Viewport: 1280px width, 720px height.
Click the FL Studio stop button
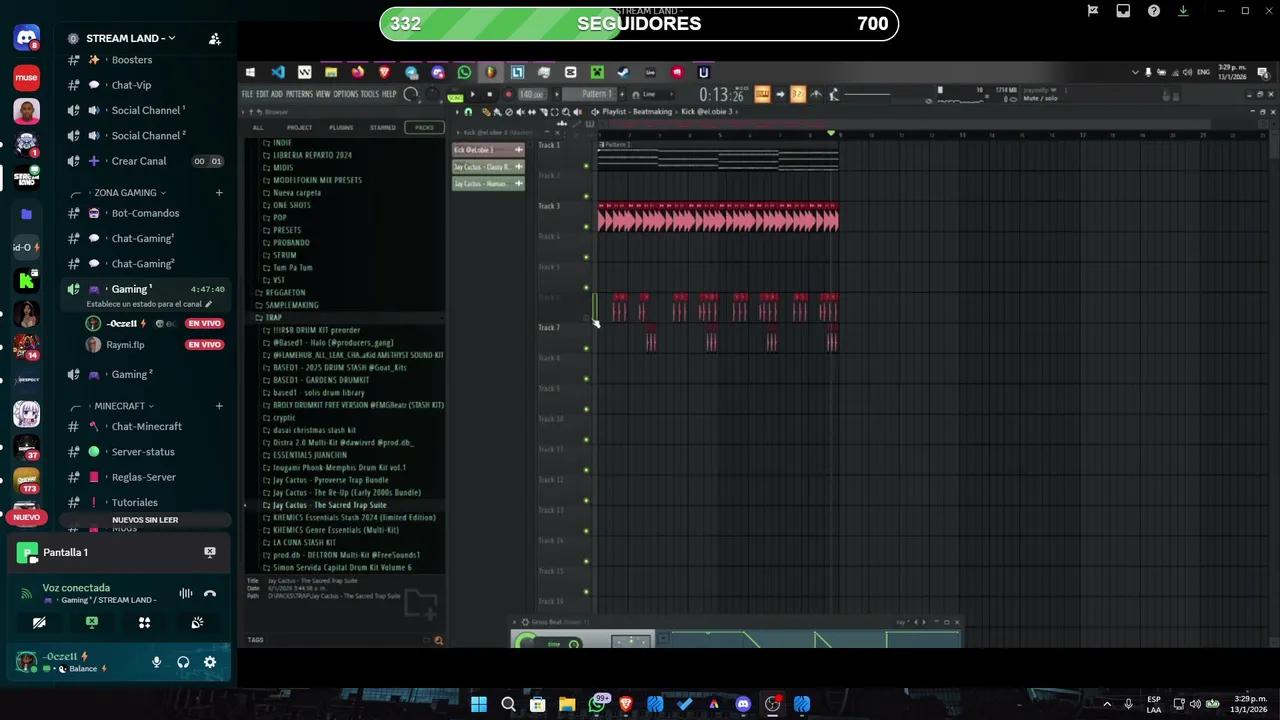pyautogui.click(x=490, y=94)
